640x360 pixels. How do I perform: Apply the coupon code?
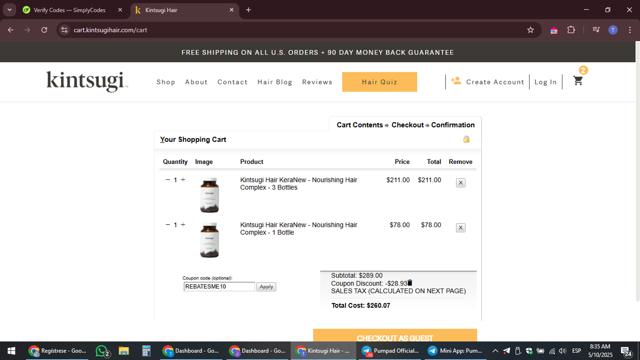[x=266, y=287]
